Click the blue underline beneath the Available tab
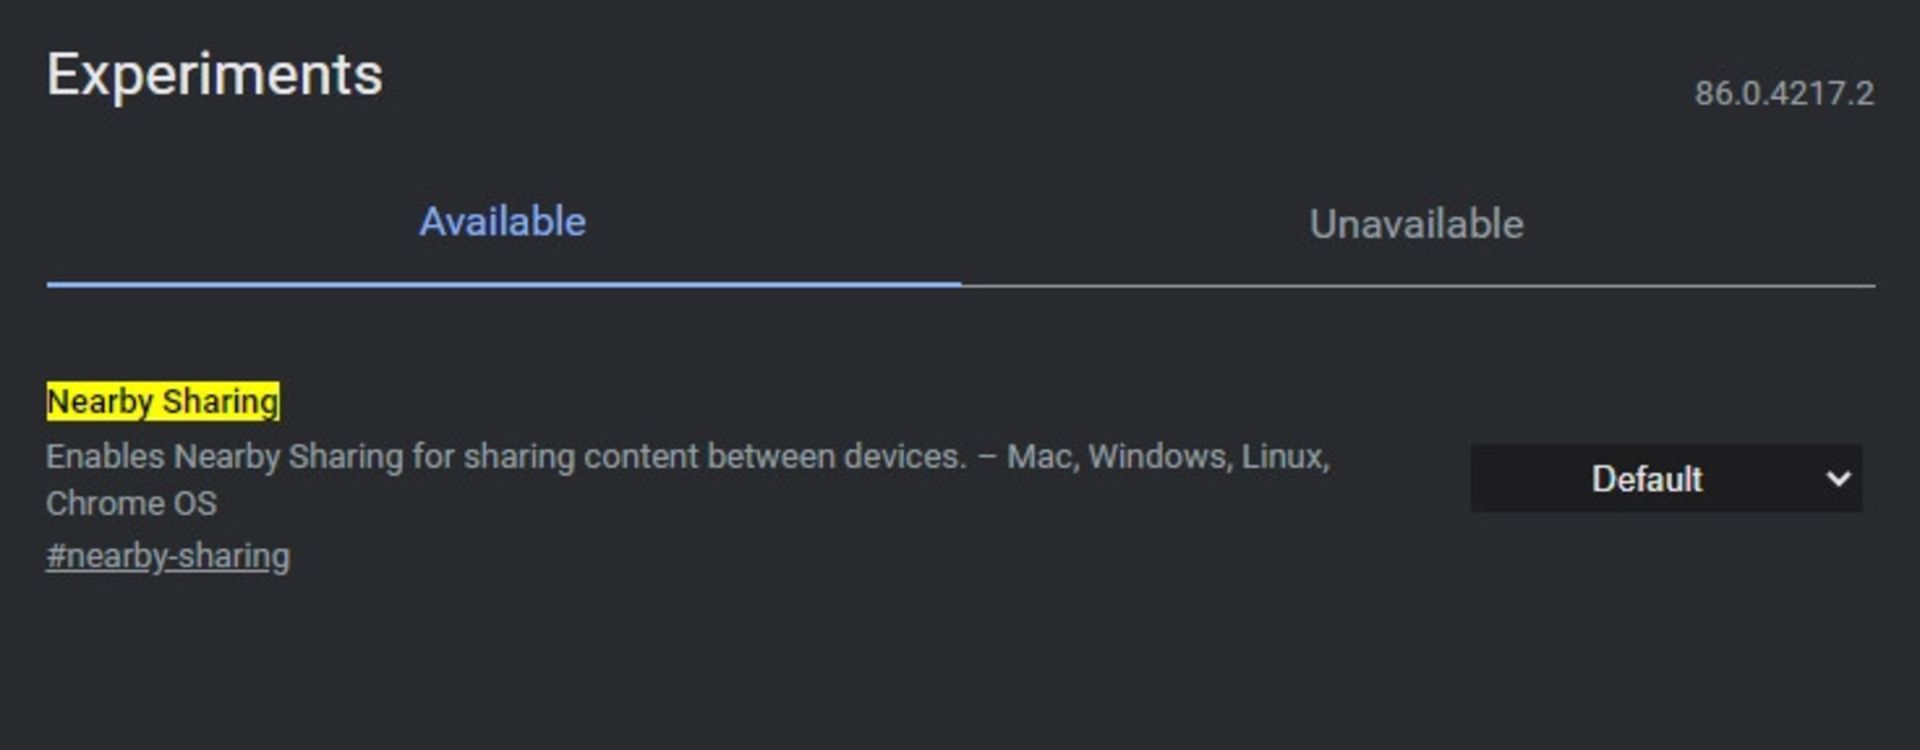Image resolution: width=1920 pixels, height=750 pixels. tap(503, 285)
